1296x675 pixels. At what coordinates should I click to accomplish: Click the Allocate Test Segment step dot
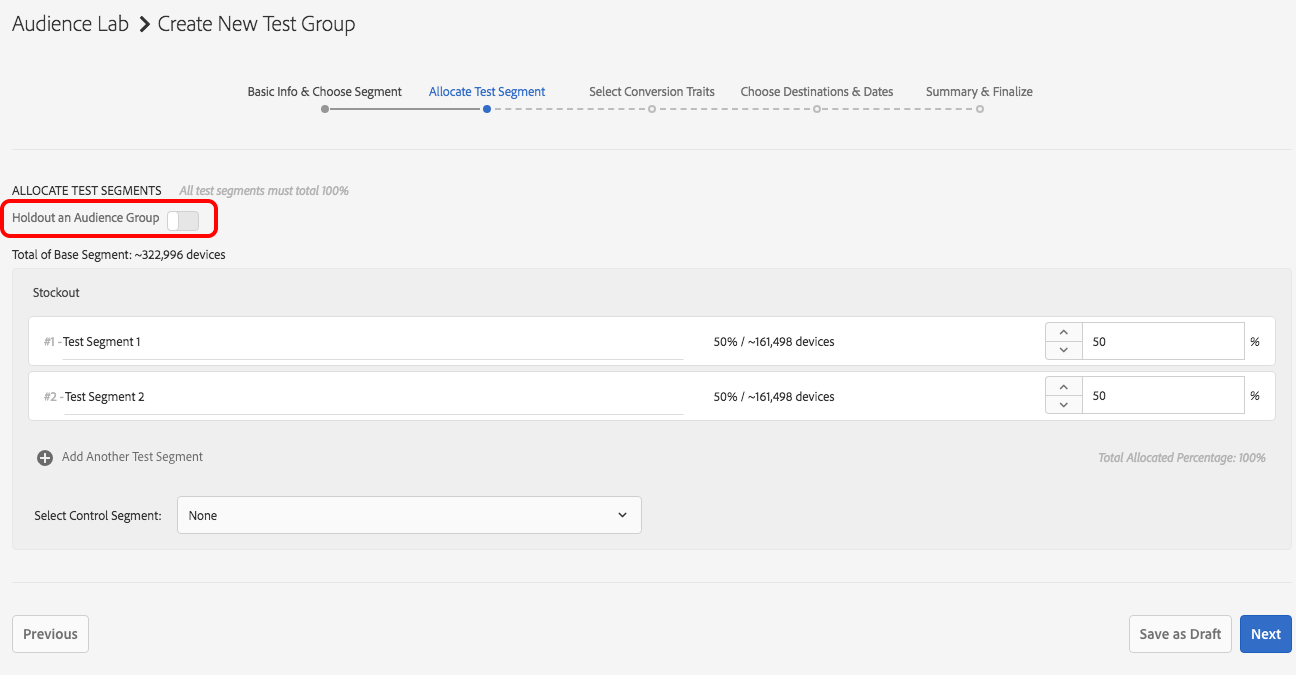point(486,109)
